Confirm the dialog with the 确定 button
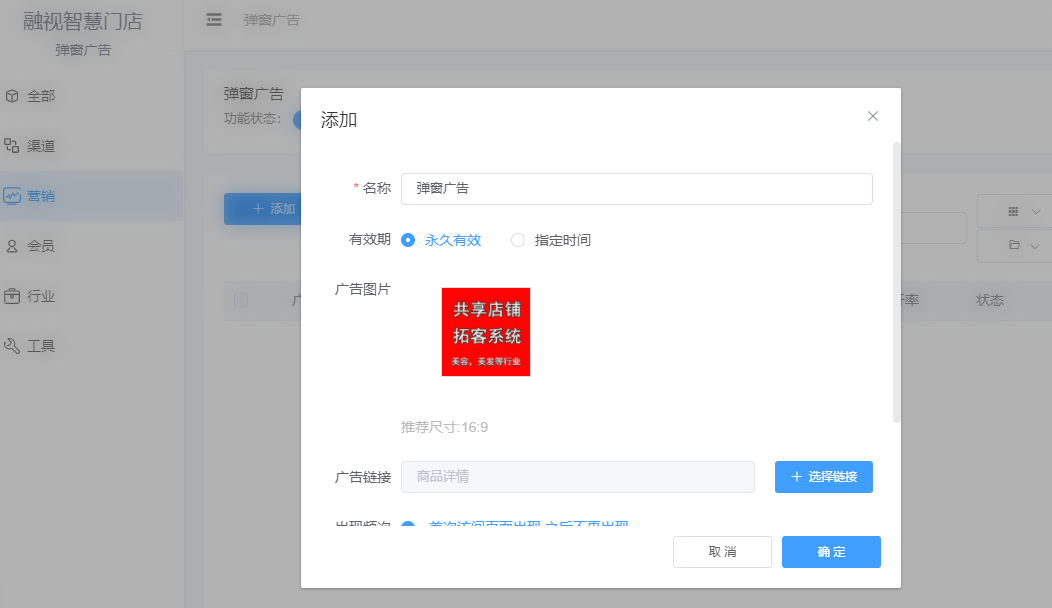The width and height of the screenshot is (1052, 608). [831, 552]
